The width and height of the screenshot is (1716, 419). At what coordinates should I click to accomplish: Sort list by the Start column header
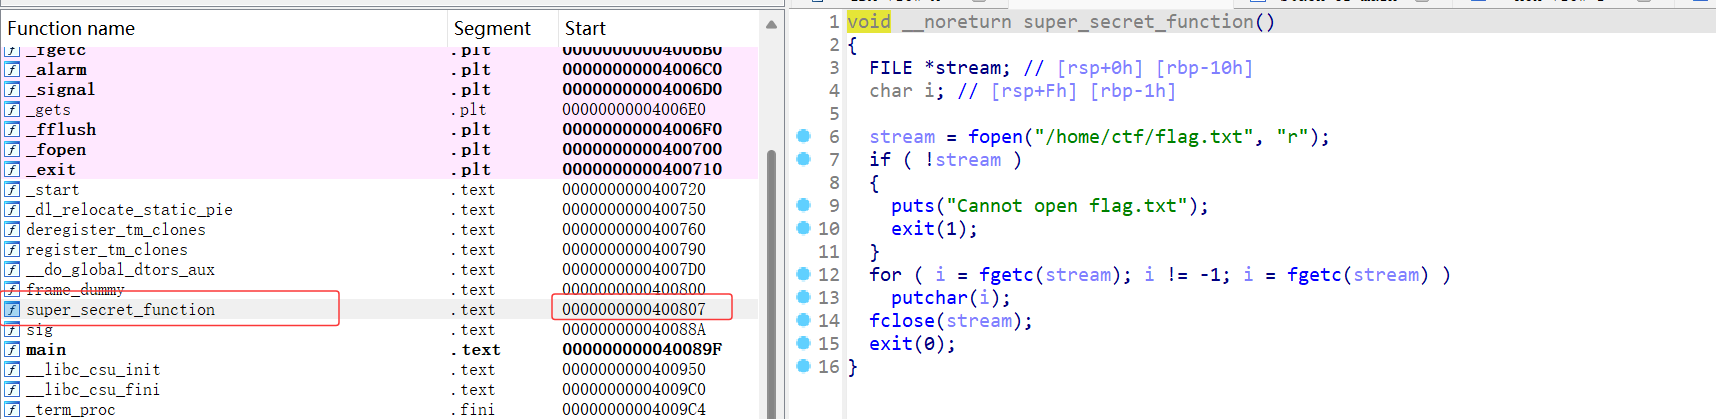pos(585,29)
